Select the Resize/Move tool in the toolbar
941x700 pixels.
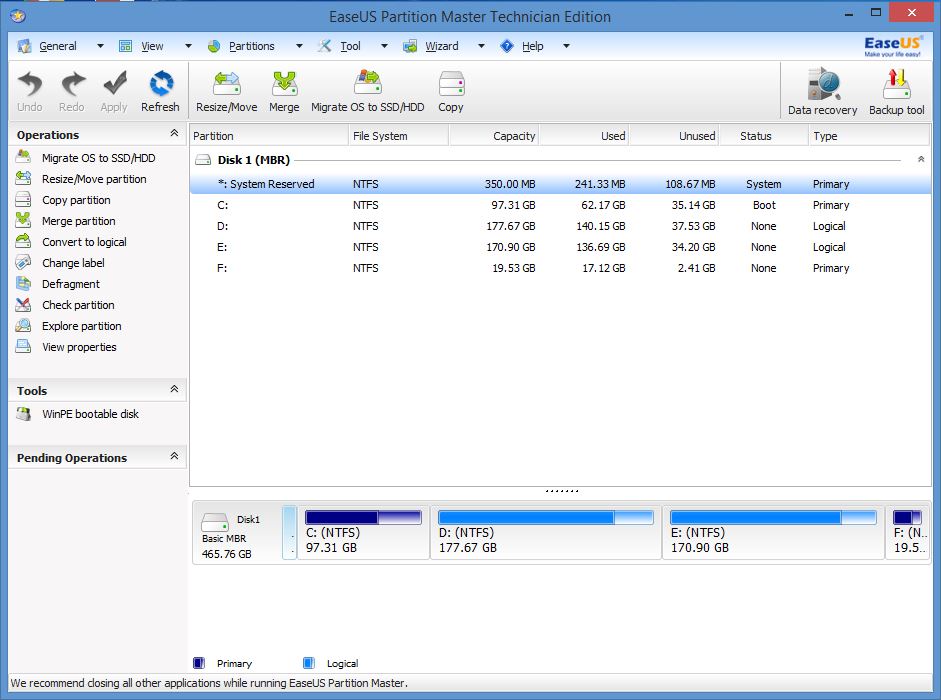pos(225,90)
